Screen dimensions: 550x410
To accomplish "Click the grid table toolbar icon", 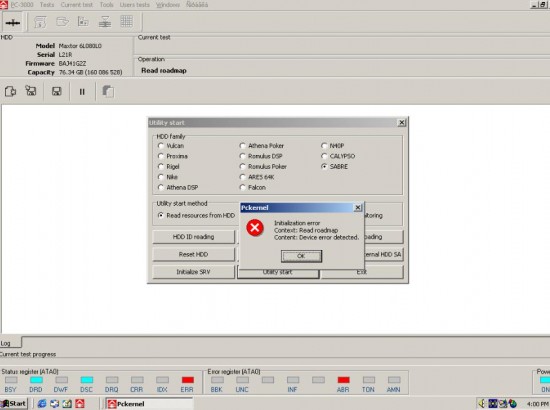I will (126, 22).
